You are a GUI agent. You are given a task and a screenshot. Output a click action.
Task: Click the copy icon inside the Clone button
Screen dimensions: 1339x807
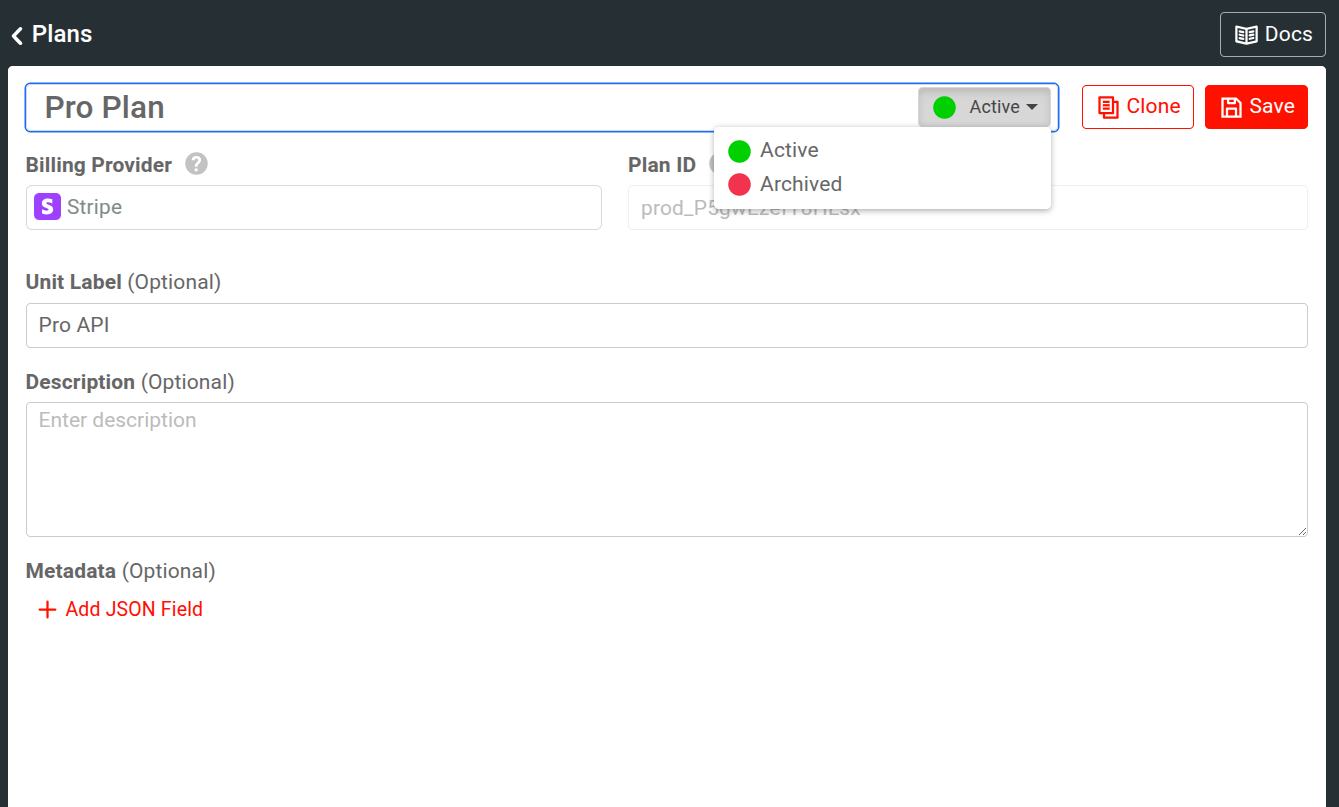[1108, 106]
